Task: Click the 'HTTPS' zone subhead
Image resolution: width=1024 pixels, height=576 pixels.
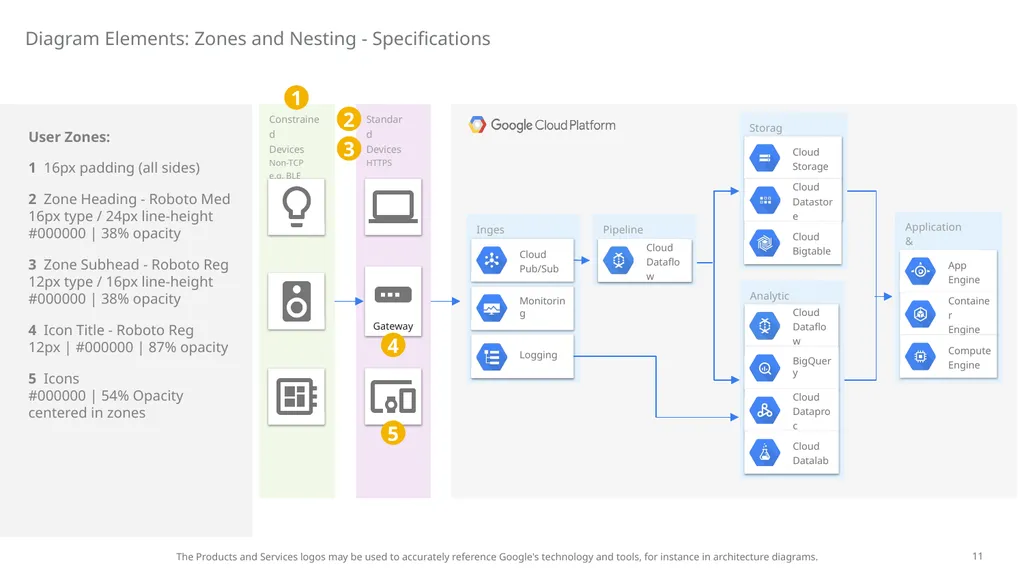Action: 379,163
